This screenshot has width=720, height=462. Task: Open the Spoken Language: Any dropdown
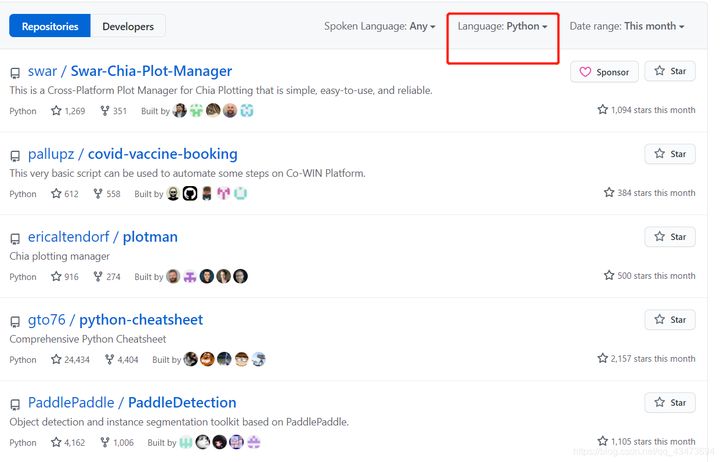[x=380, y=26]
